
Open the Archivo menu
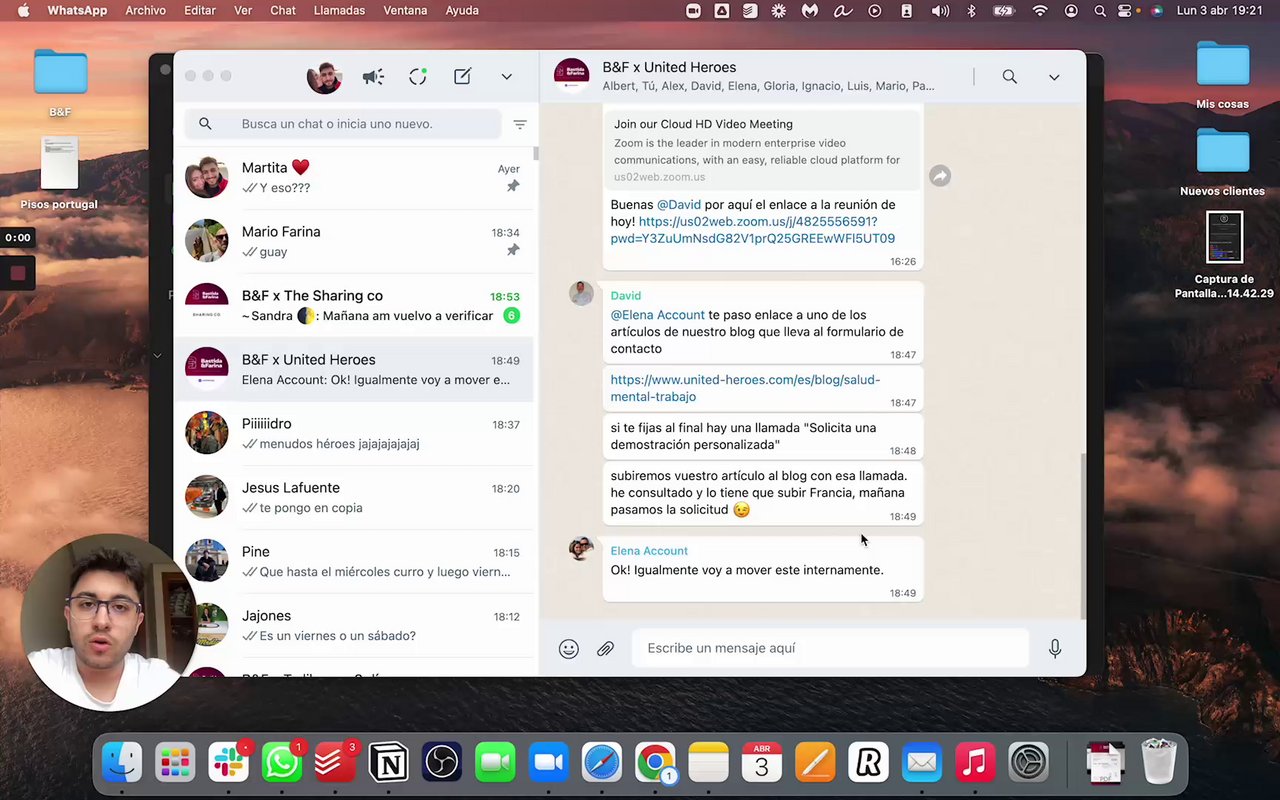pyautogui.click(x=146, y=11)
